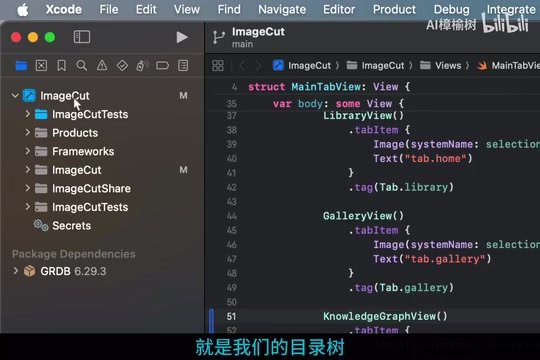Open the Find menu
540x360 pixels.
[229, 9]
